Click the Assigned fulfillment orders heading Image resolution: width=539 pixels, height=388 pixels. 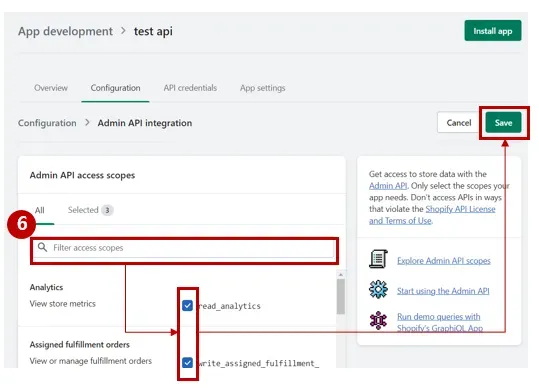click(79, 345)
